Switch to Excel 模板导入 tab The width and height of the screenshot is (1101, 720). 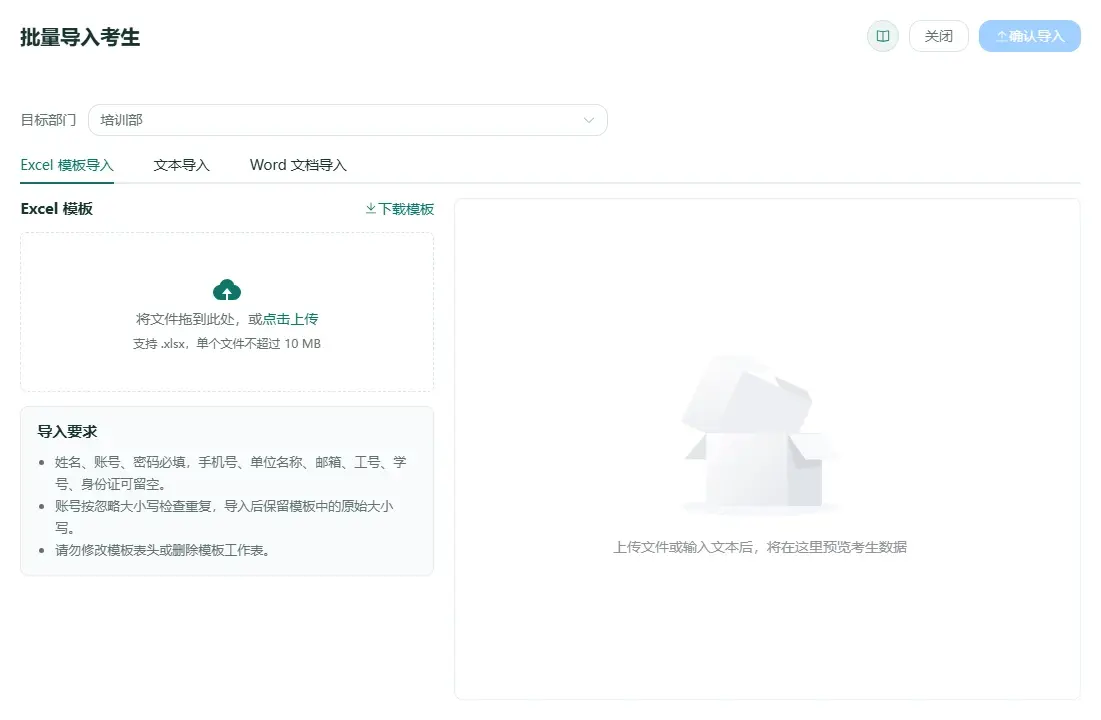[67, 165]
